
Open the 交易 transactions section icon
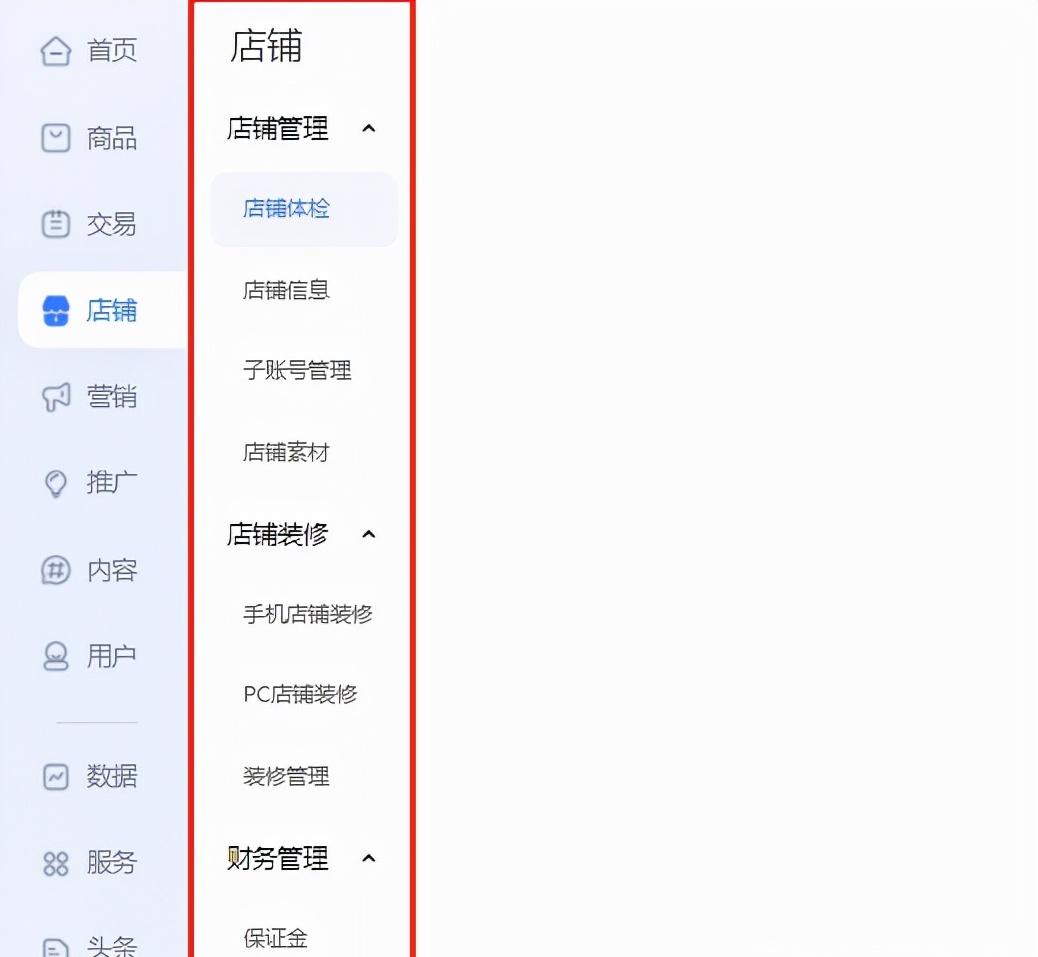pyautogui.click(x=57, y=224)
